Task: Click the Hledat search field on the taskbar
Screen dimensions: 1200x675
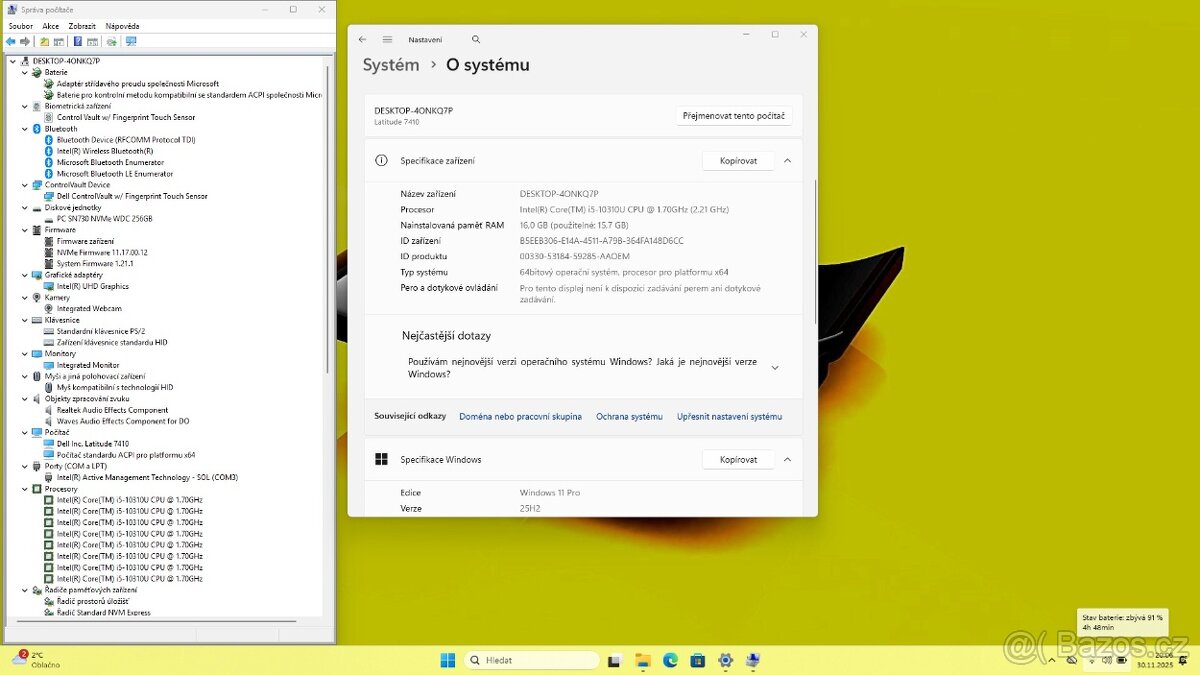Action: pyautogui.click(x=532, y=659)
